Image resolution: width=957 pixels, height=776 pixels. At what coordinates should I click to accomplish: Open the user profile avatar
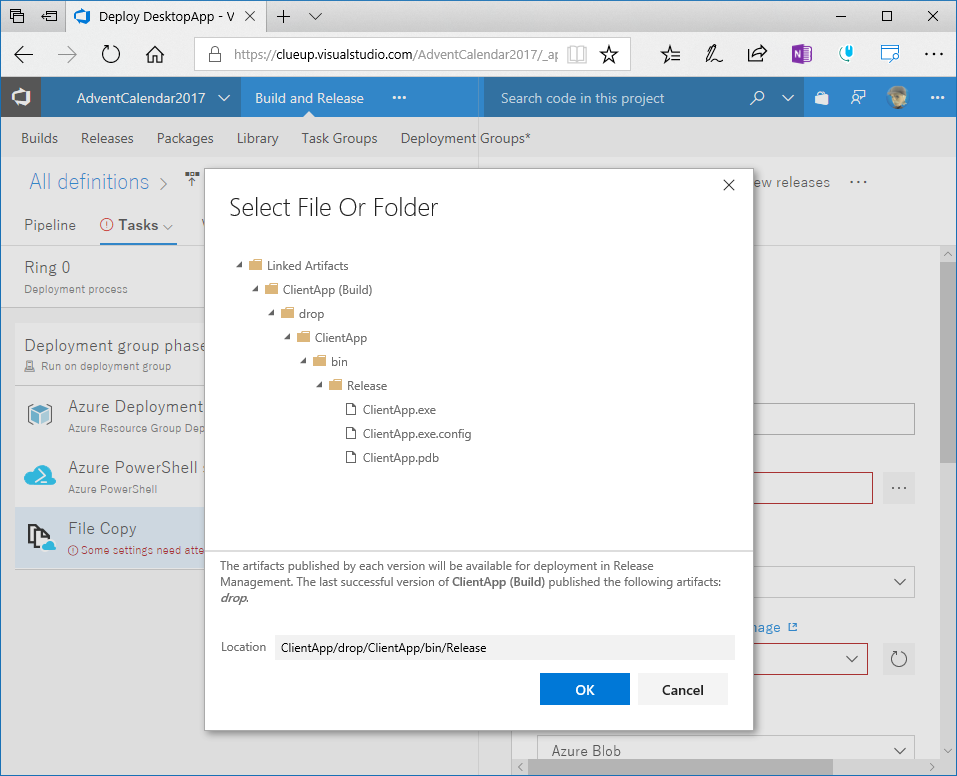(897, 97)
